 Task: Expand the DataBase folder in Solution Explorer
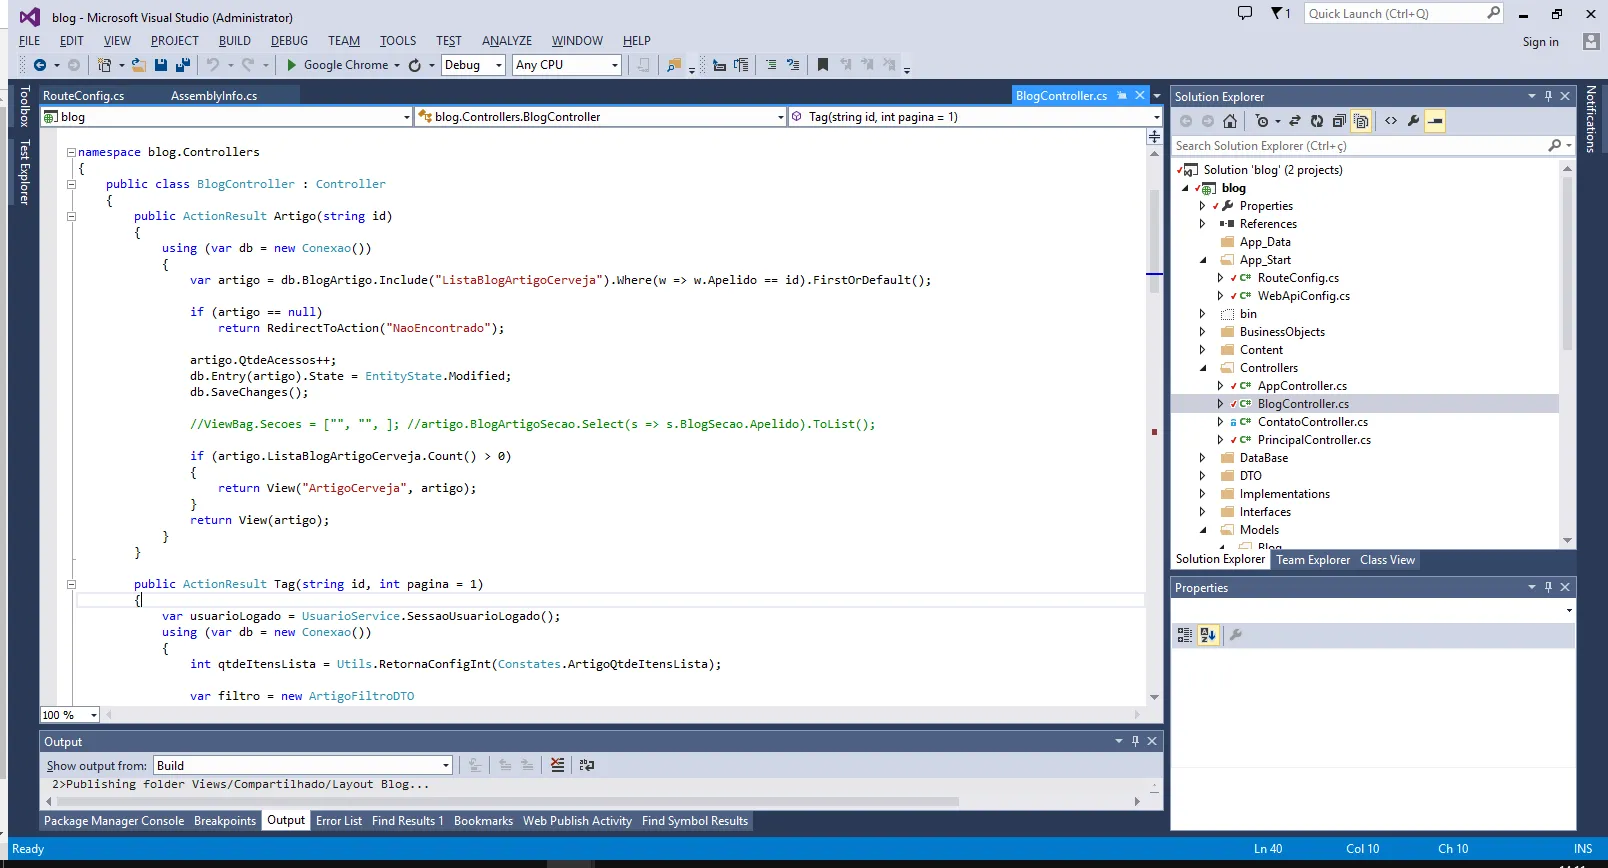pos(1203,458)
